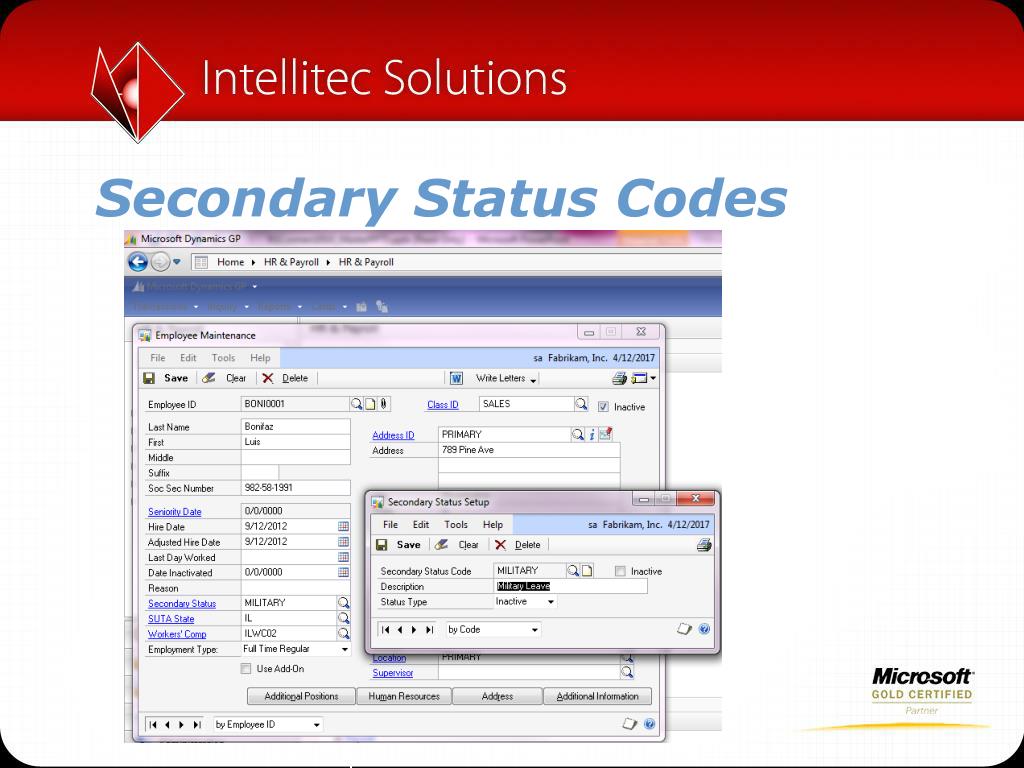
Task: Click the Seniority Date link
Action: (174, 512)
